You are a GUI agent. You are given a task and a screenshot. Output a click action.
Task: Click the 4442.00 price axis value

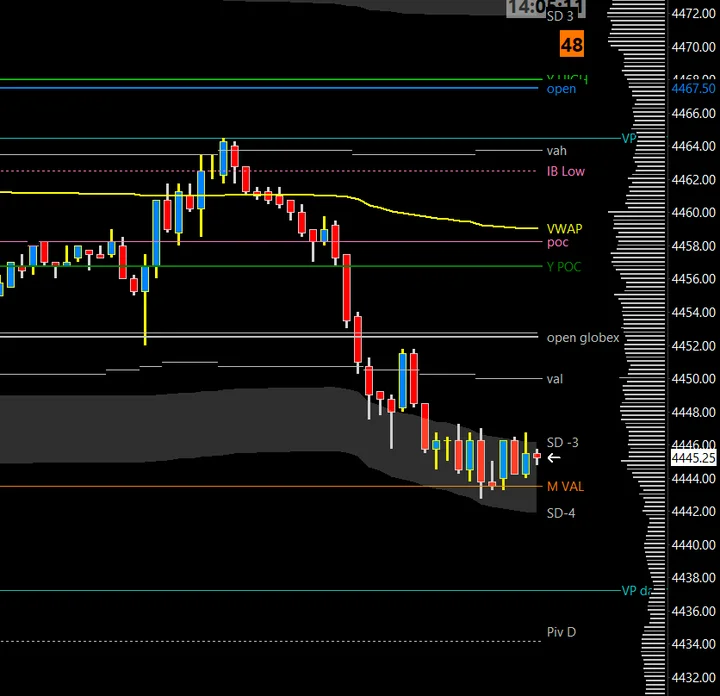pyautogui.click(x=693, y=511)
